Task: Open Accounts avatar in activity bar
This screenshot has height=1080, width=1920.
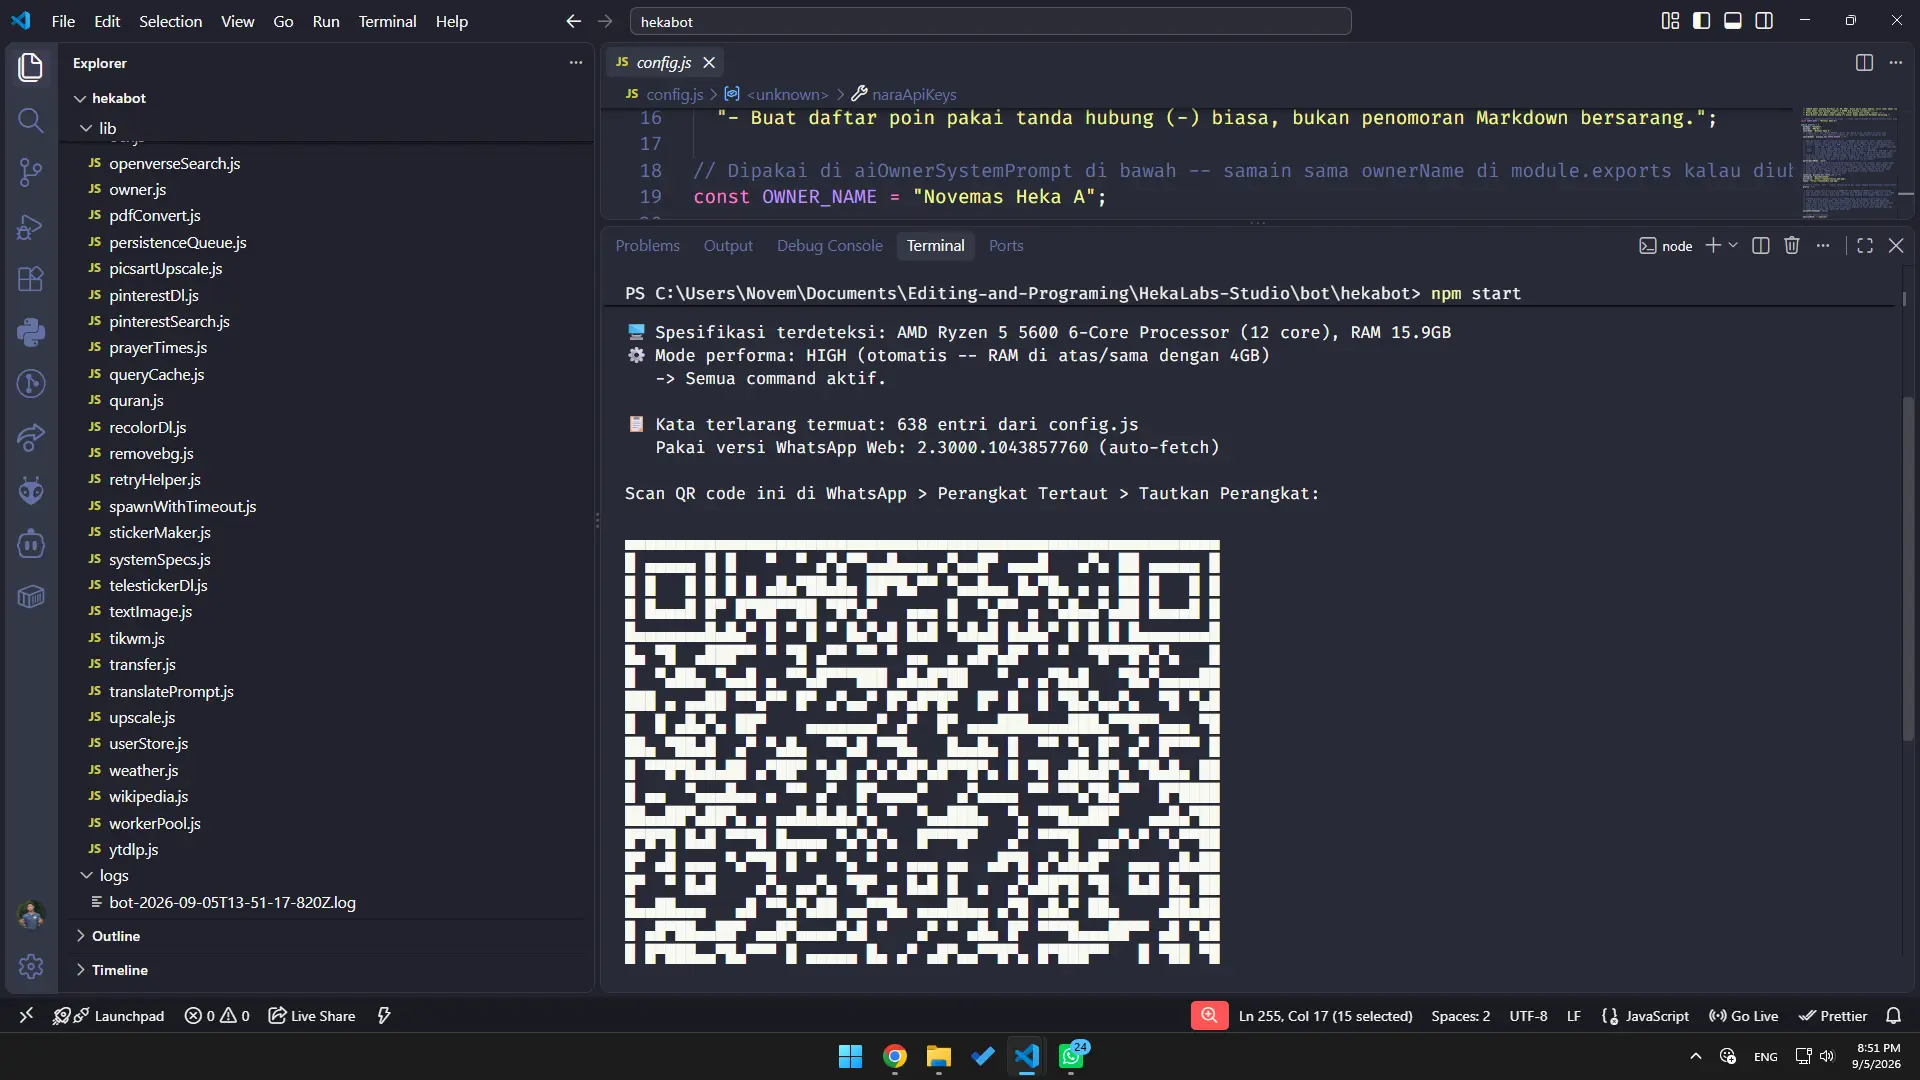Action: pyautogui.click(x=31, y=914)
